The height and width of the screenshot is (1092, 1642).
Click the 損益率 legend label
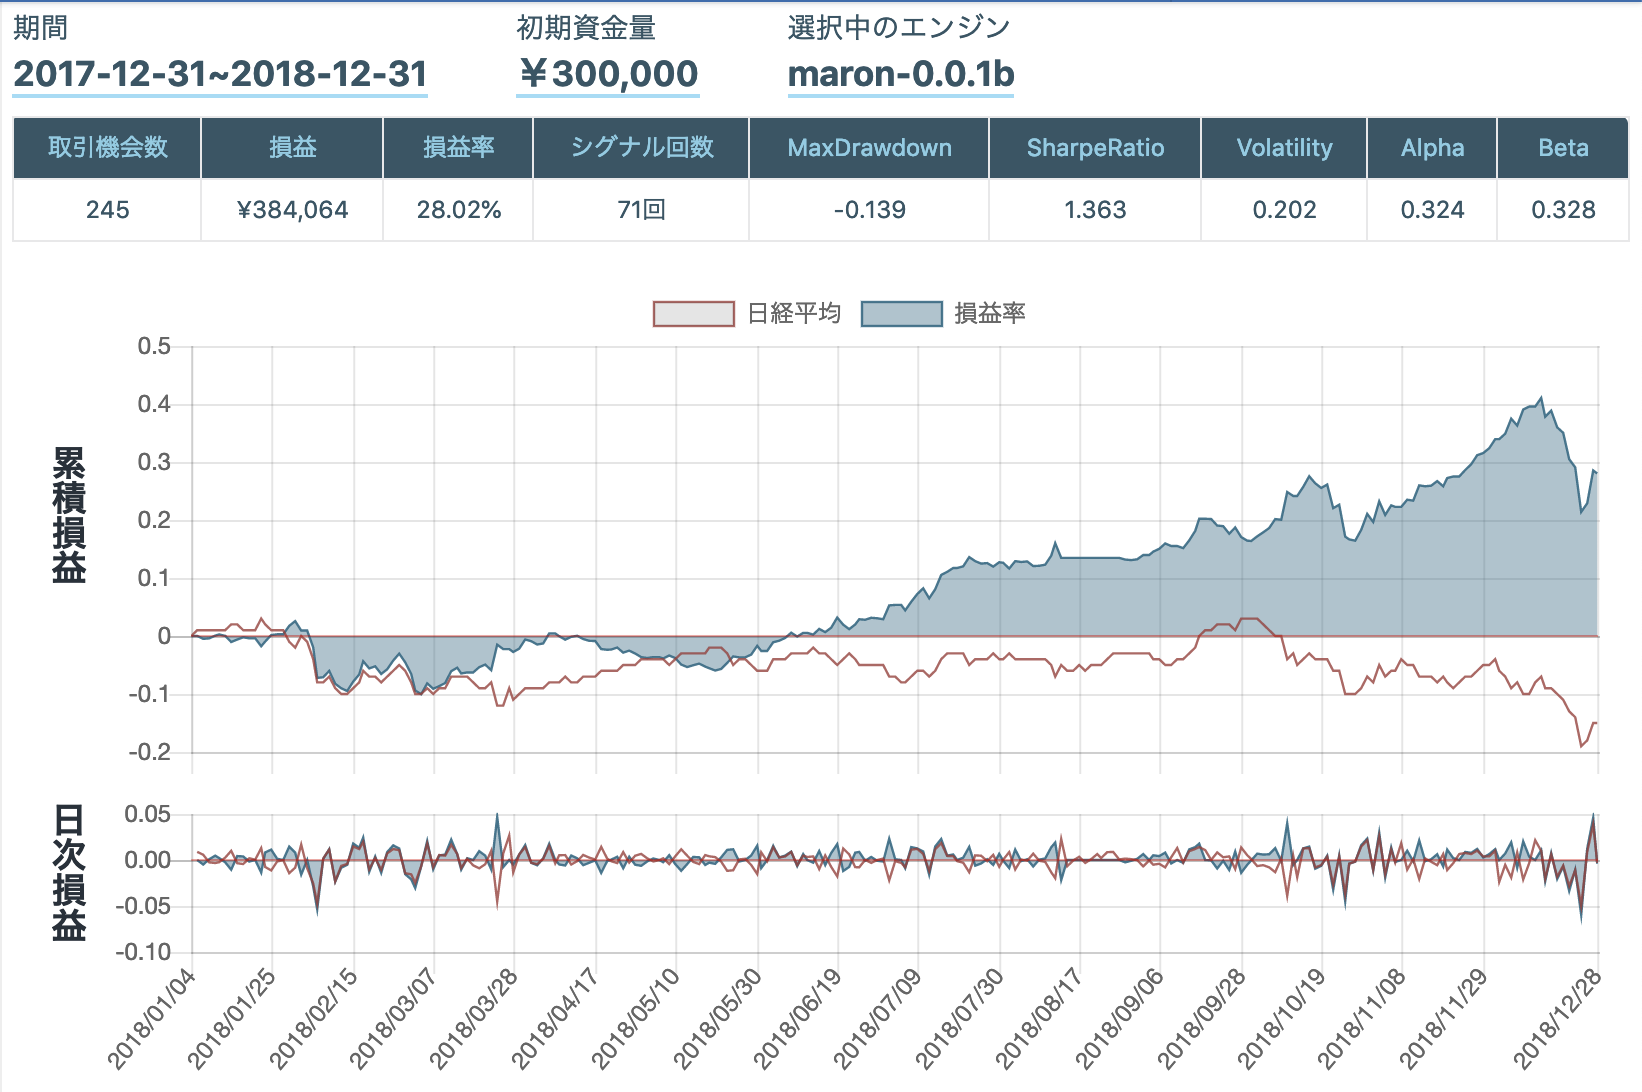point(990,314)
